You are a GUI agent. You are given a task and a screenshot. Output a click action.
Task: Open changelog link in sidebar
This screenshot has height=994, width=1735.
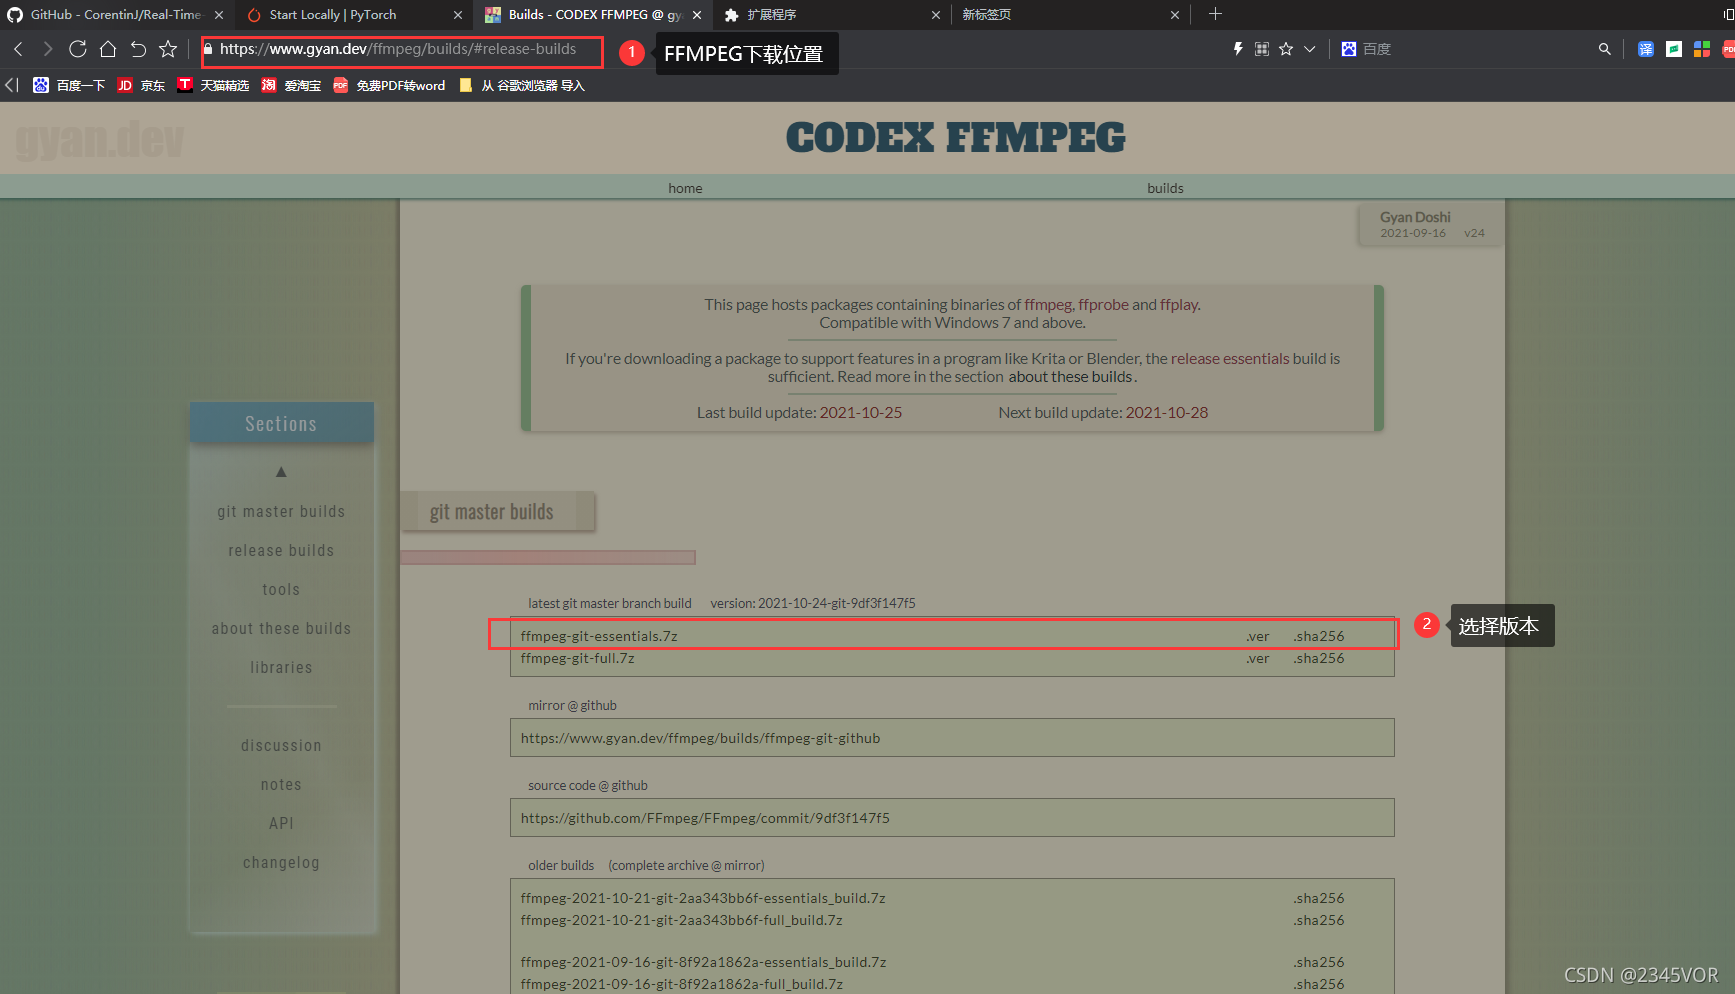[x=281, y=863]
